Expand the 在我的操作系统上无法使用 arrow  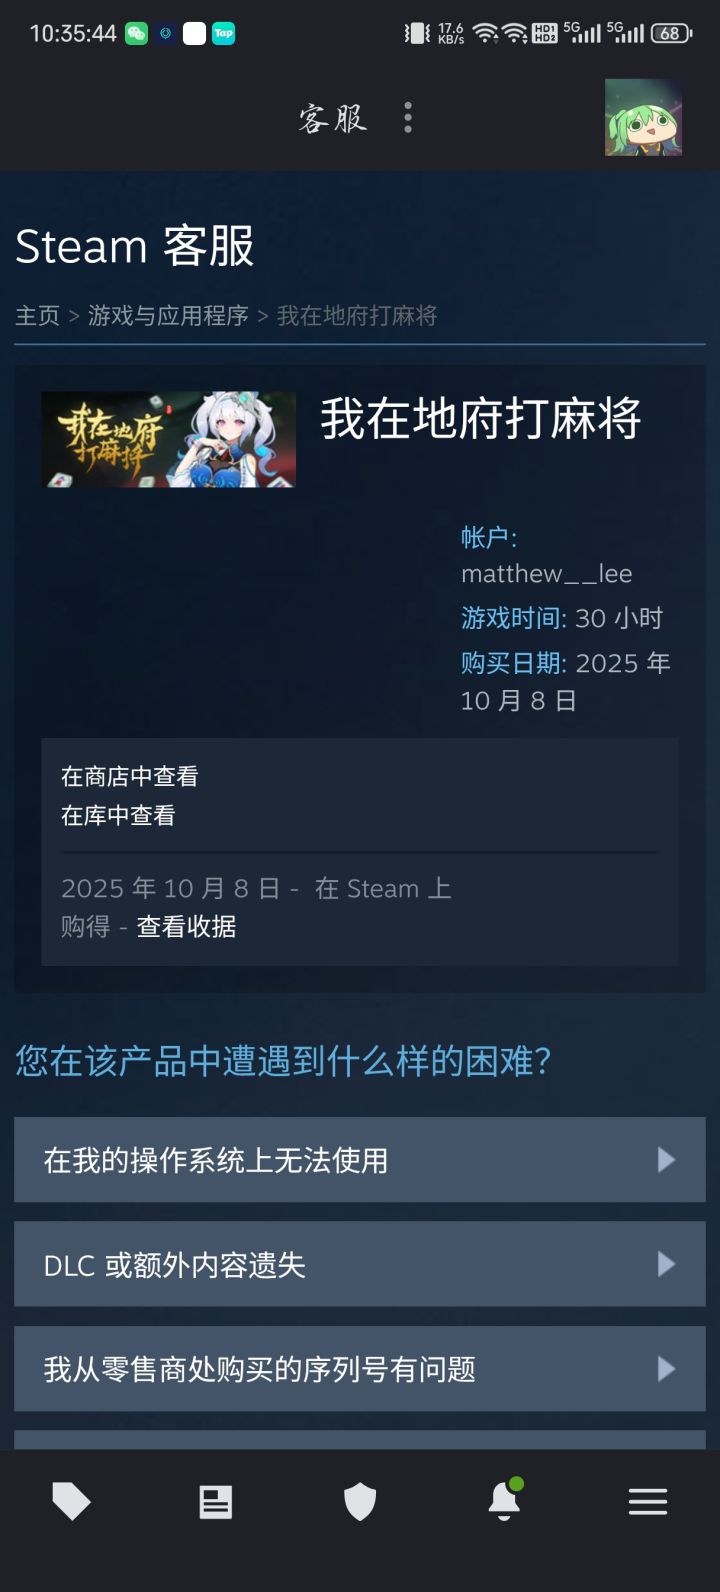(x=666, y=1160)
